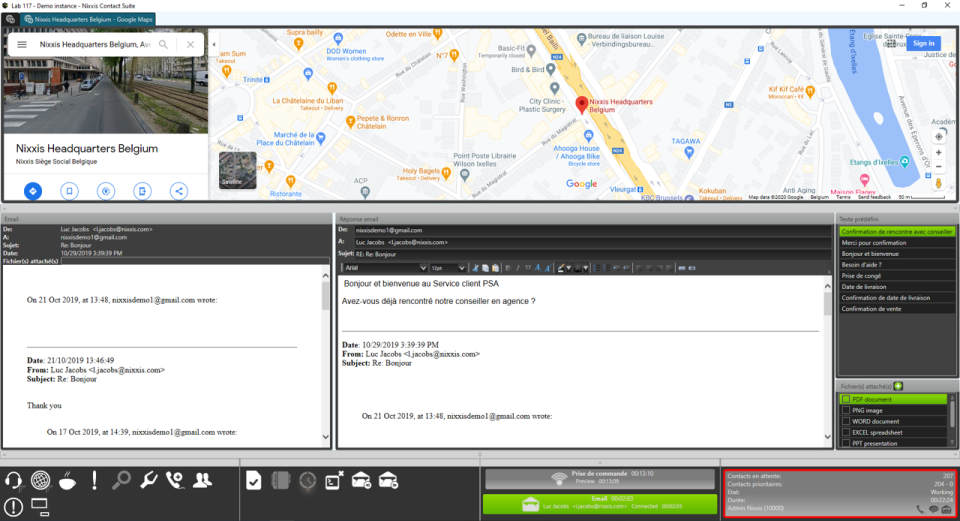
Task: Select 'Bonjour et bienvenue' predefined text
Action: [x=896, y=253]
